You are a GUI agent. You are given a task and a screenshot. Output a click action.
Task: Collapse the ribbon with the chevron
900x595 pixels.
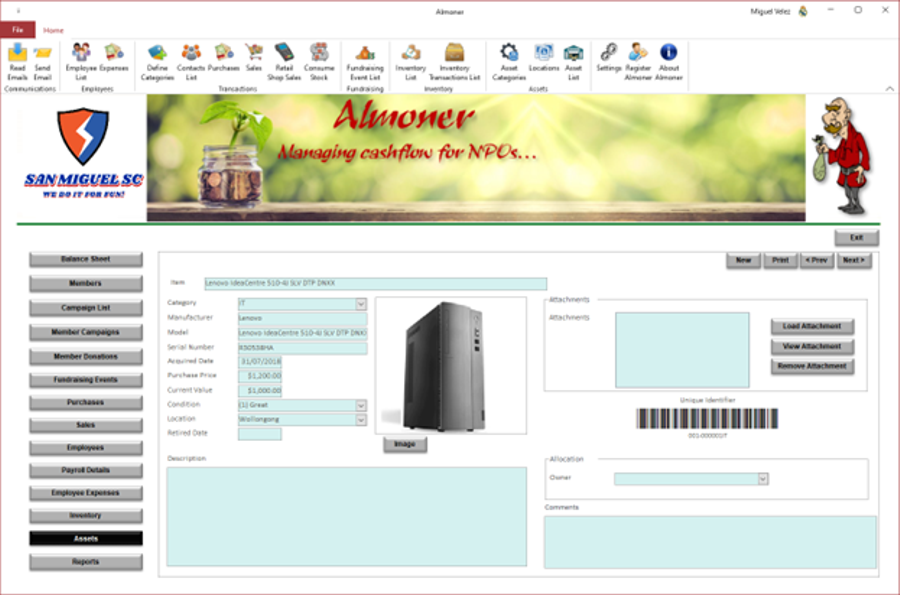[889, 88]
